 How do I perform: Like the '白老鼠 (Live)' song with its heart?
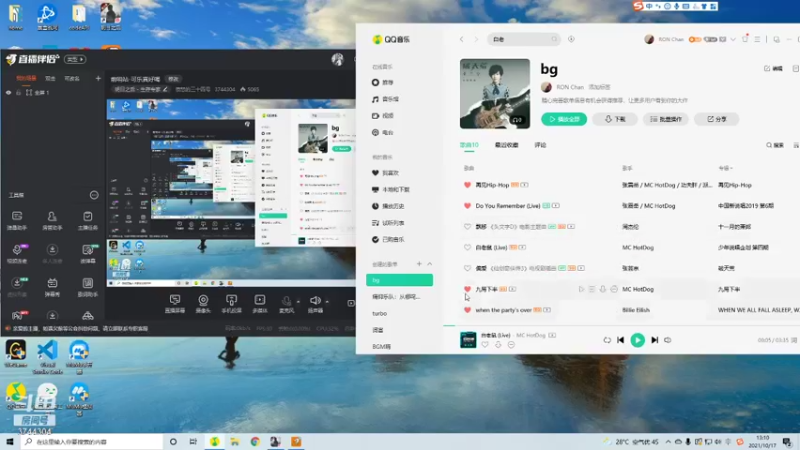click(x=467, y=247)
